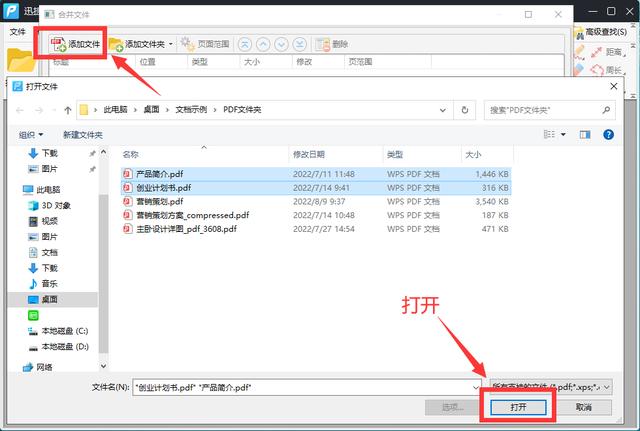Click the navigation pane scroll up arrow
Screen dimensions: 640x431
(103, 152)
